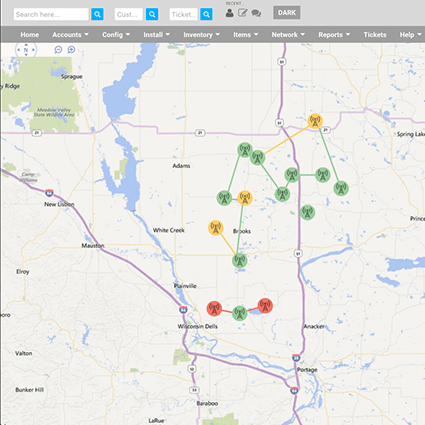Expand the Network menu
Image resolution: width=425 pixels, height=425 pixels.
point(288,35)
